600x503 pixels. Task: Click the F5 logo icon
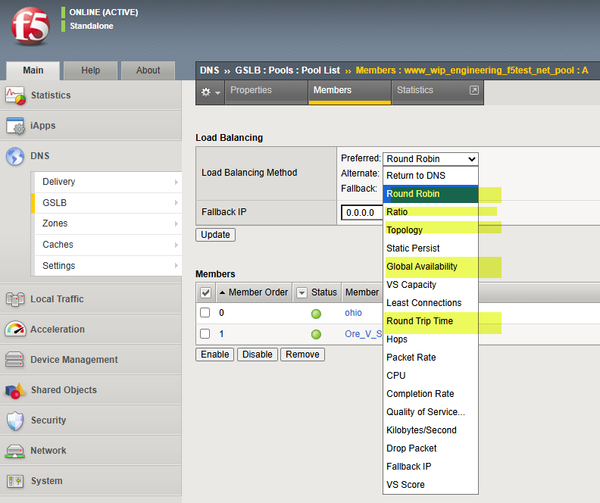pos(29,29)
